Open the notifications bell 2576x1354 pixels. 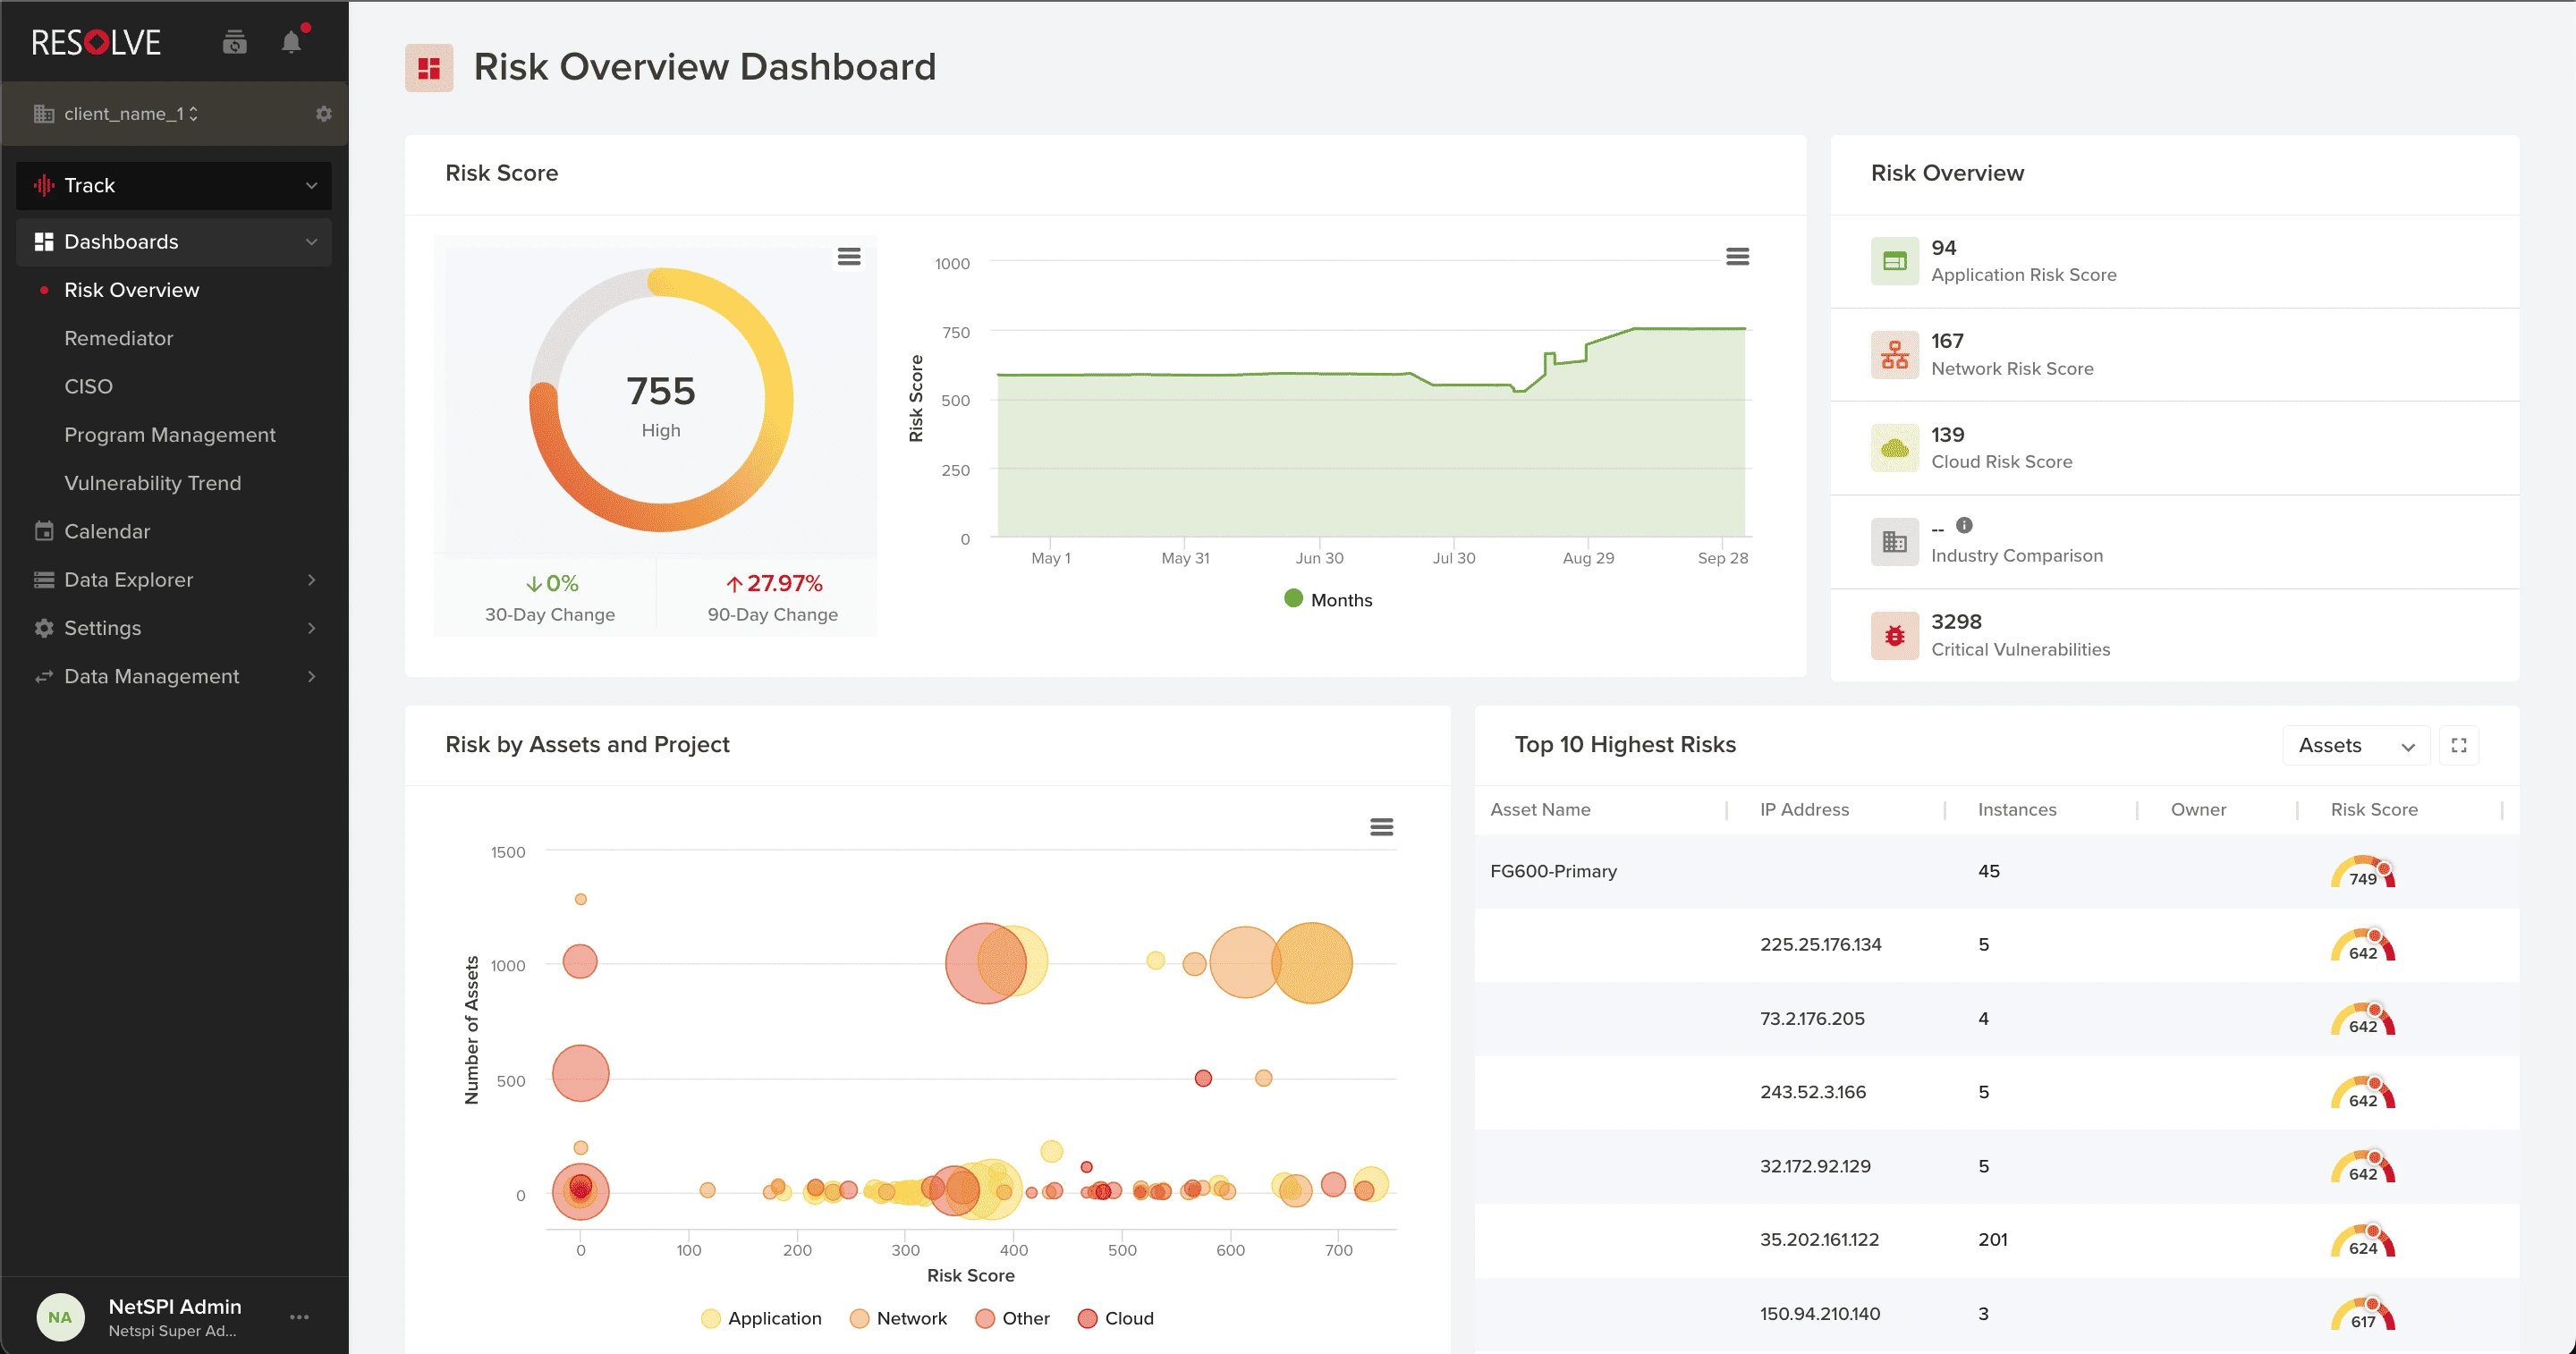[x=292, y=42]
